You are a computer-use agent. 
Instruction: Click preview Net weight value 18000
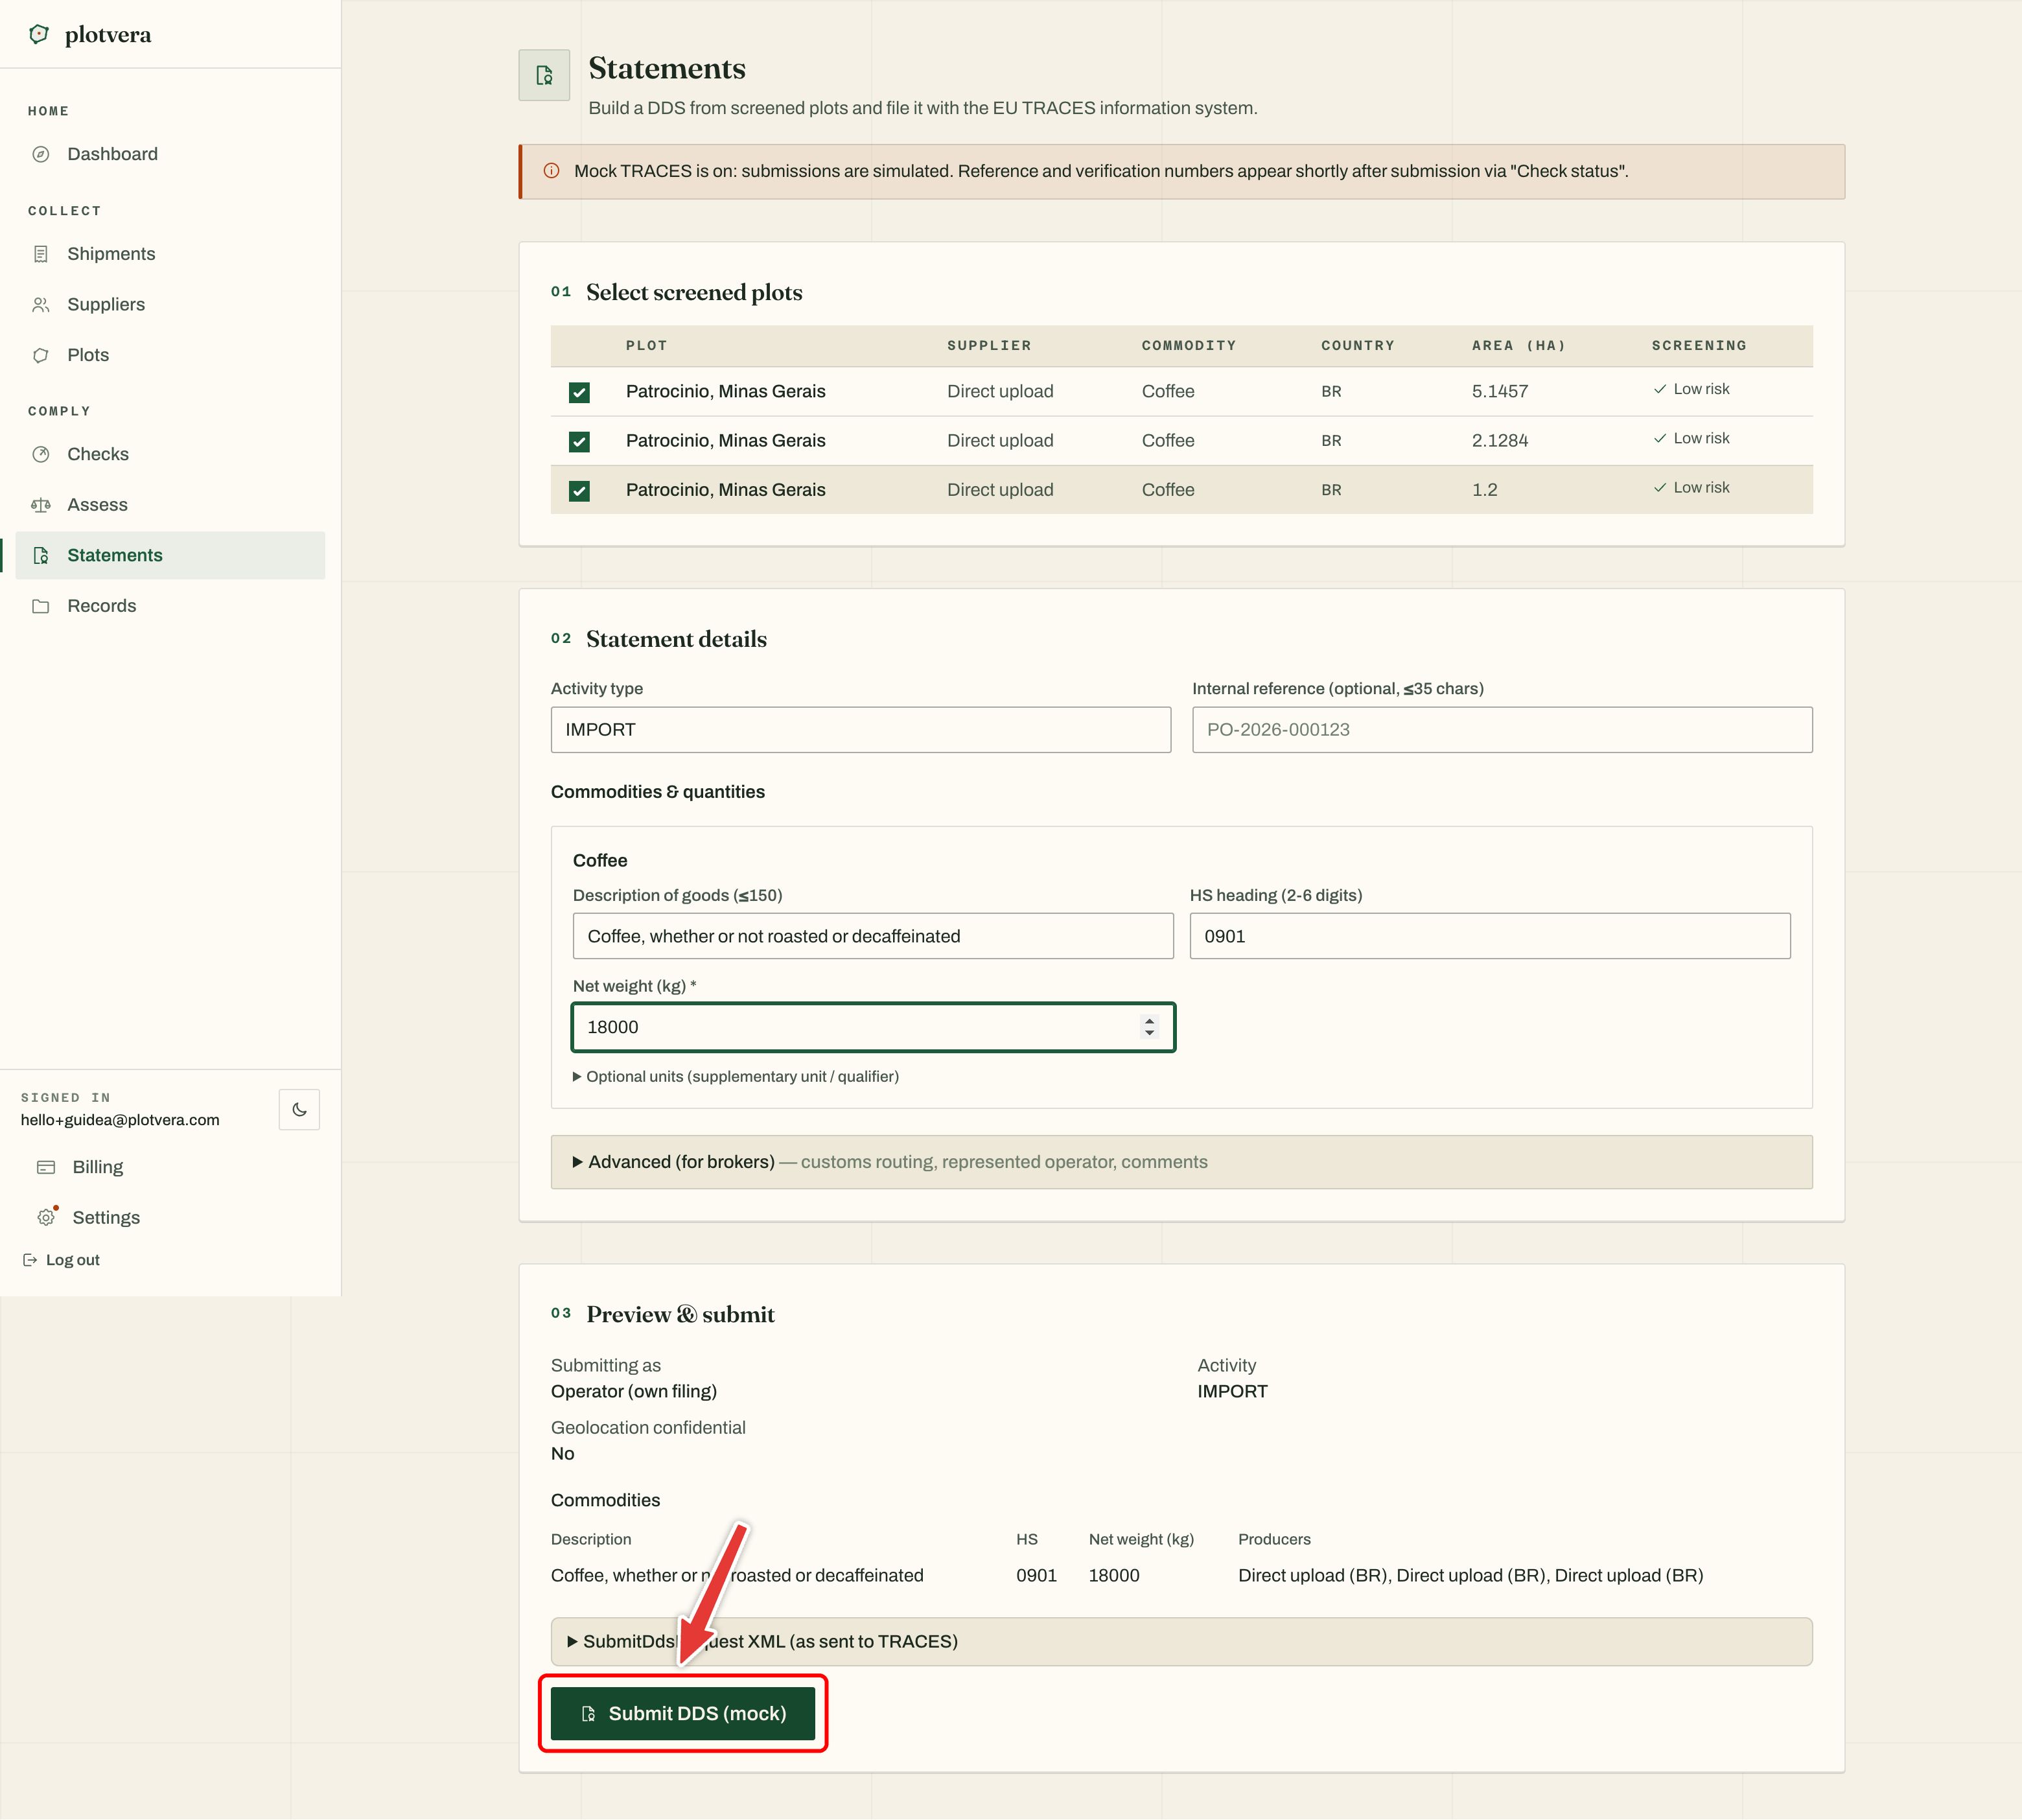[x=1114, y=1576]
